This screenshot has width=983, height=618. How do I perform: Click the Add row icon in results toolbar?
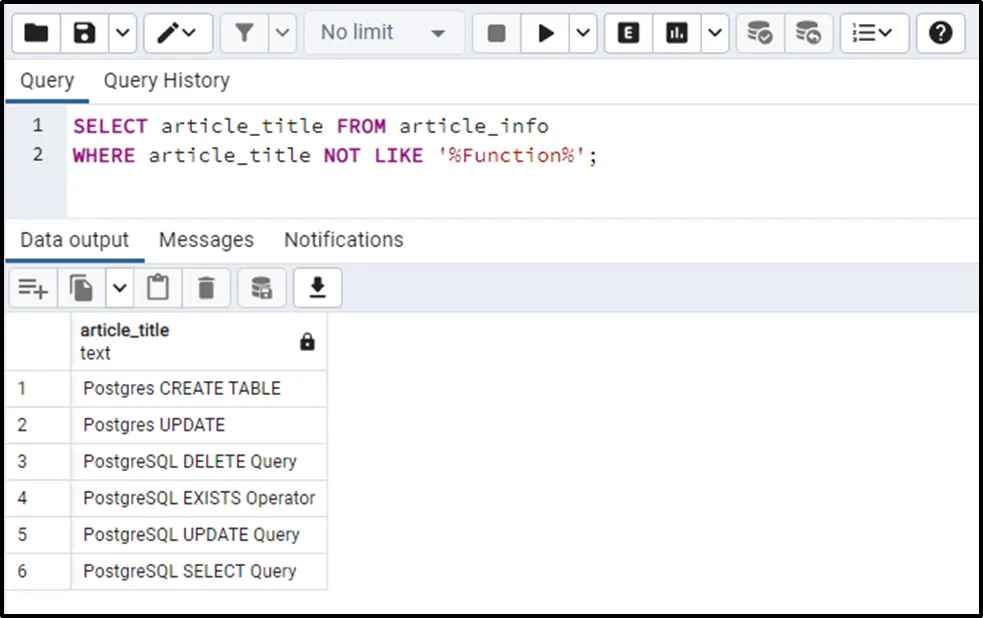[x=33, y=288]
